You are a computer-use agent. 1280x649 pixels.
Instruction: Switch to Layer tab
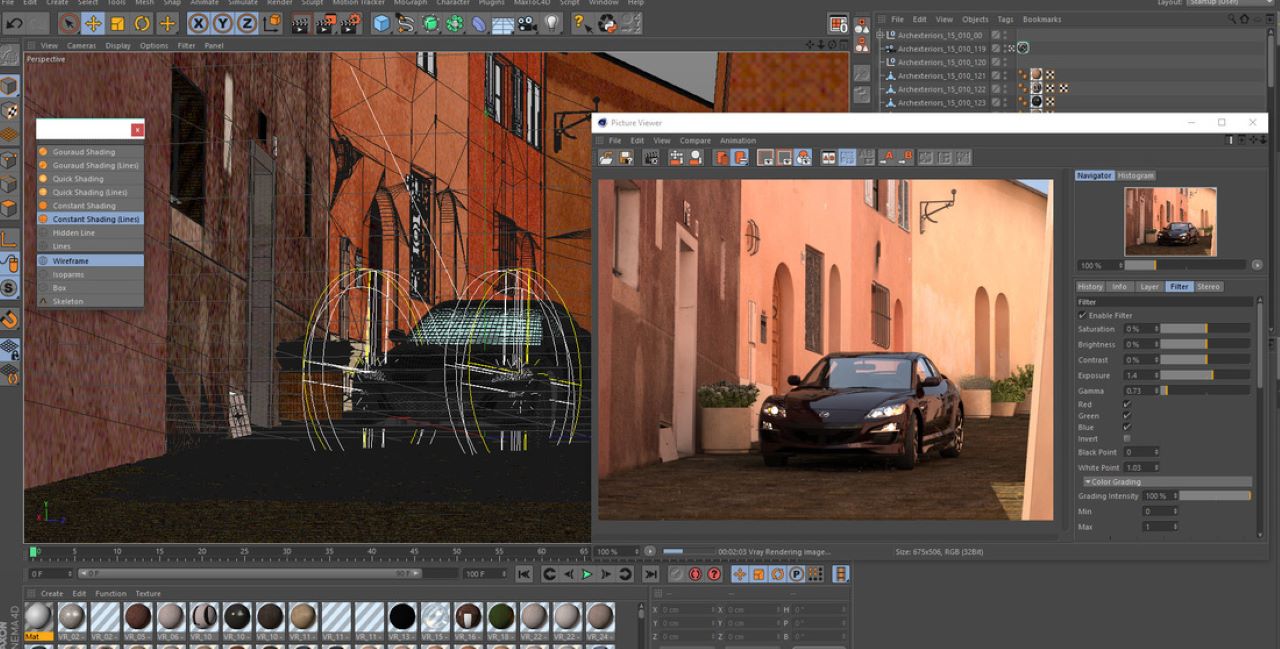(1150, 287)
